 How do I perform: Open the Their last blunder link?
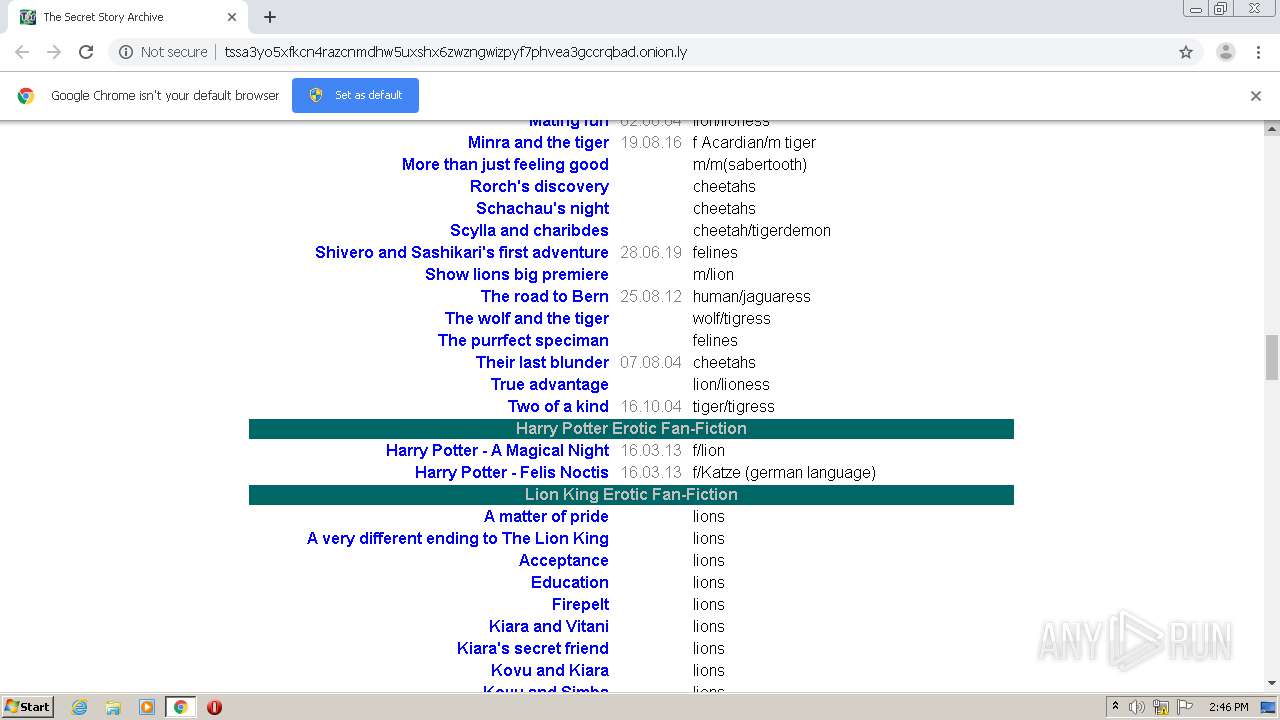[x=542, y=362]
